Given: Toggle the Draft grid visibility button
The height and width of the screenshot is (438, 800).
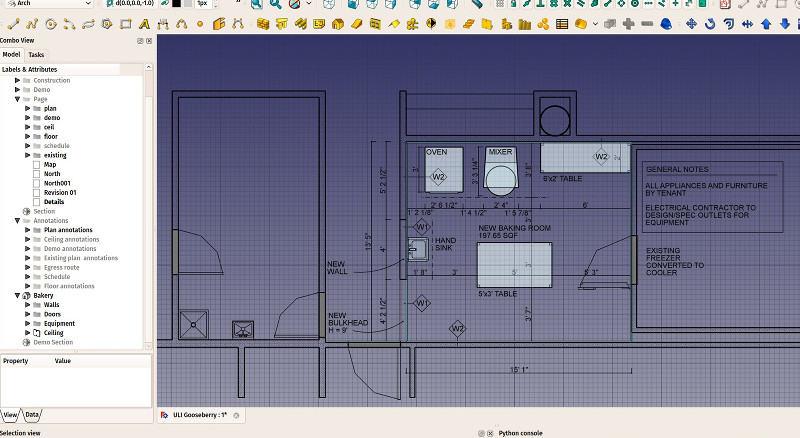Looking at the screenshot, I should [499, 4].
